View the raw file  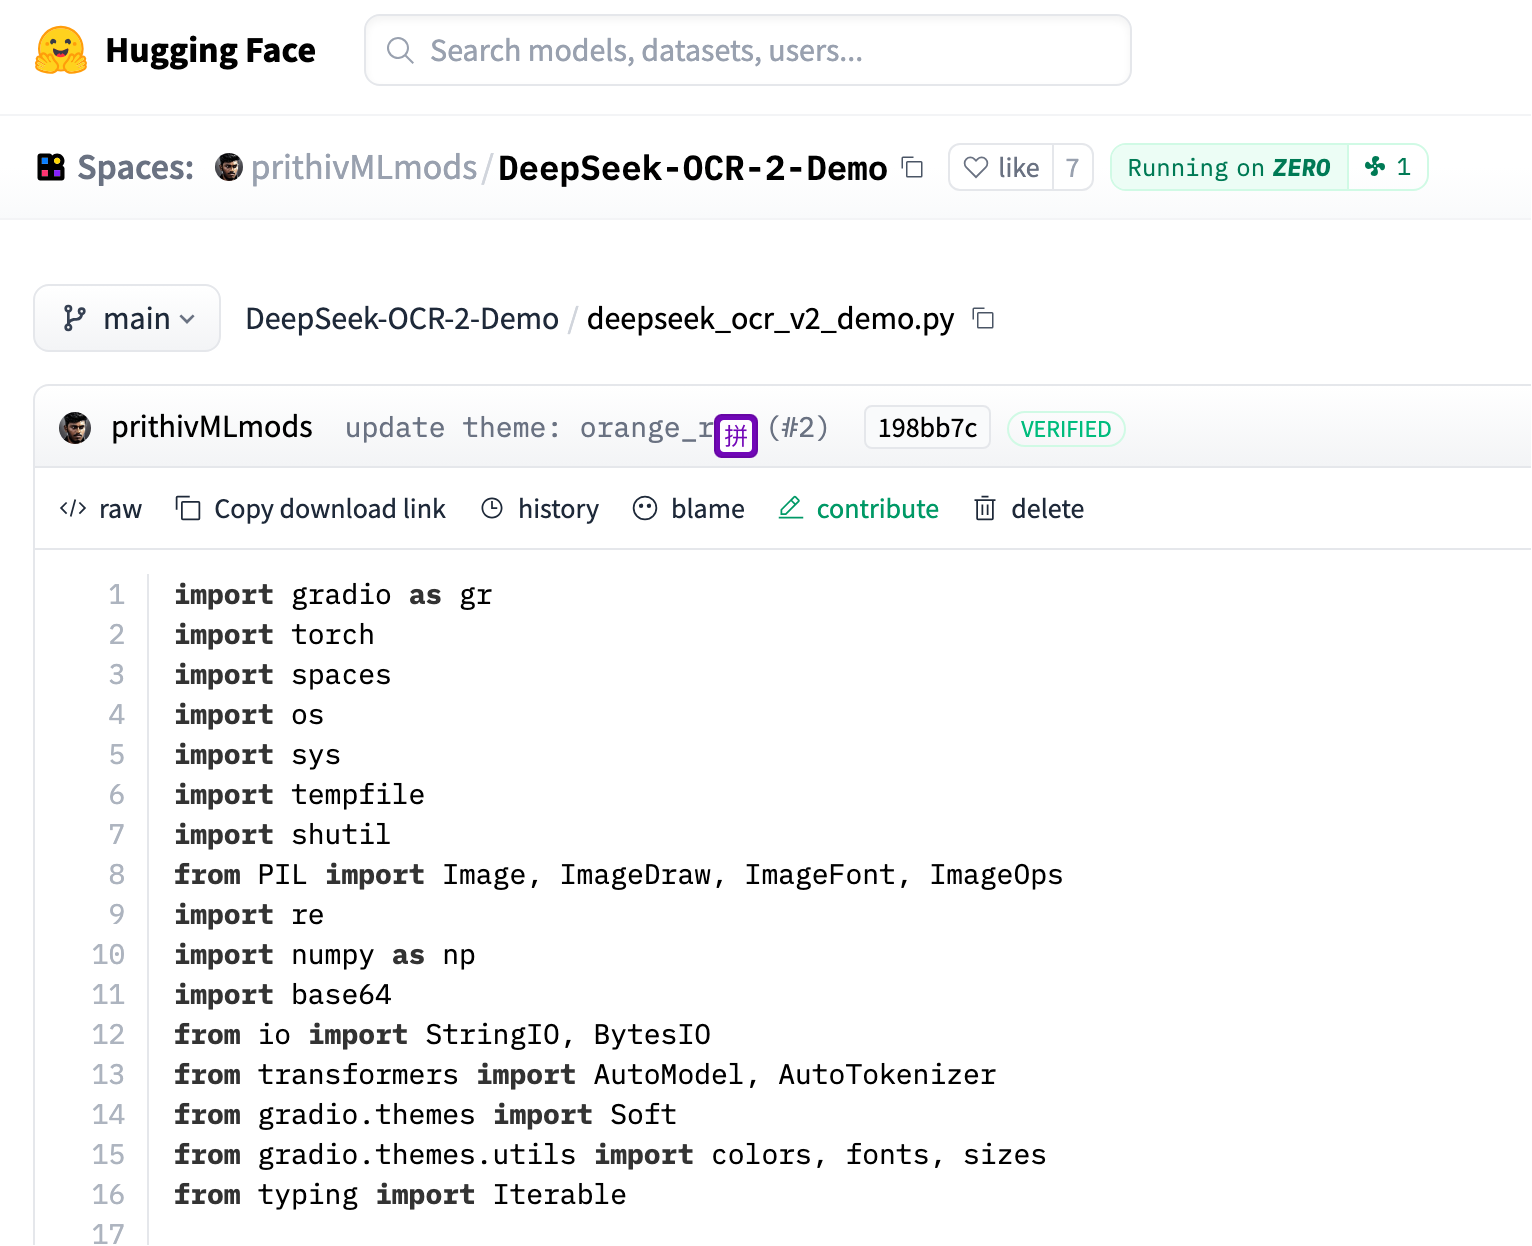[x=101, y=509]
